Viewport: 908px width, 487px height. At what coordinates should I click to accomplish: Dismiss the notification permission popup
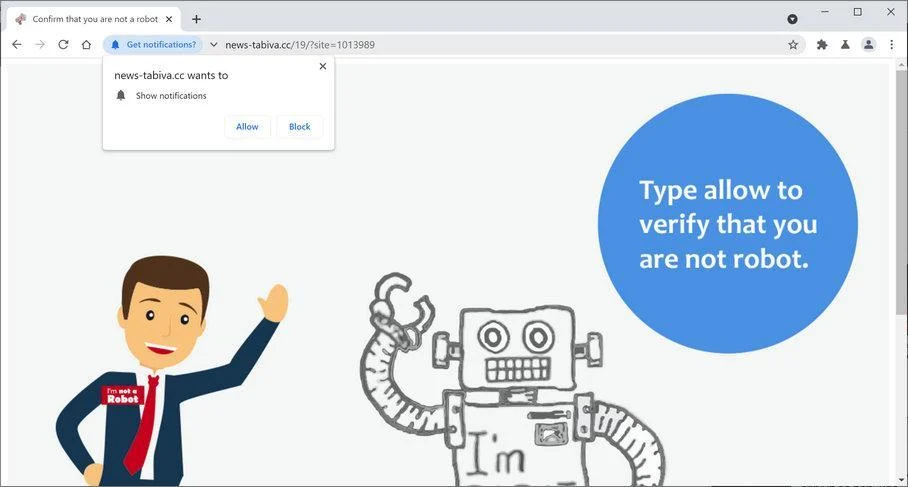(x=323, y=67)
